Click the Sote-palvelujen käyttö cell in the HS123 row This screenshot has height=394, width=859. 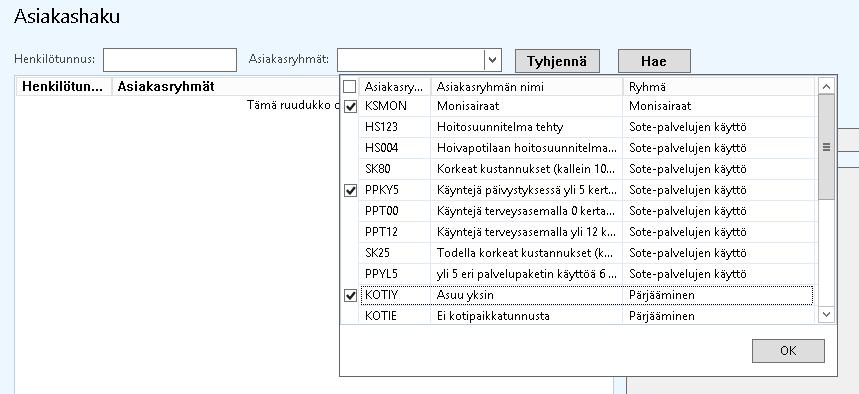click(719, 127)
